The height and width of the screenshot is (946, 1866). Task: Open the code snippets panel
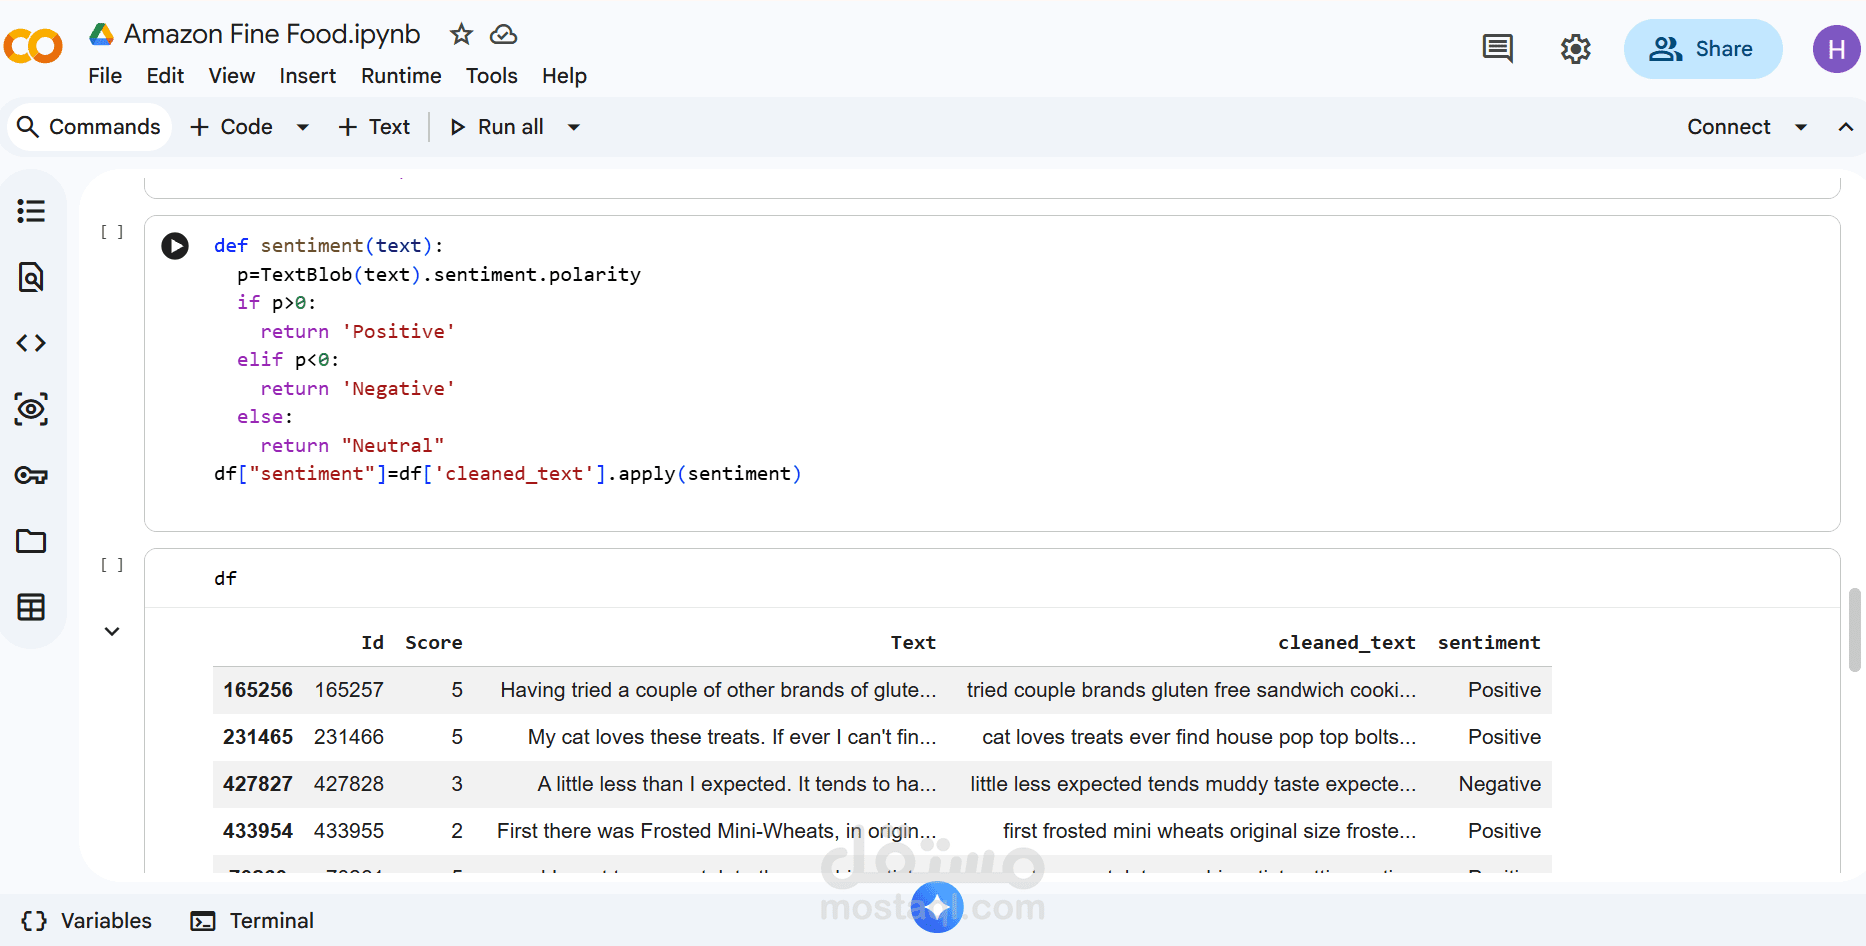(31, 343)
